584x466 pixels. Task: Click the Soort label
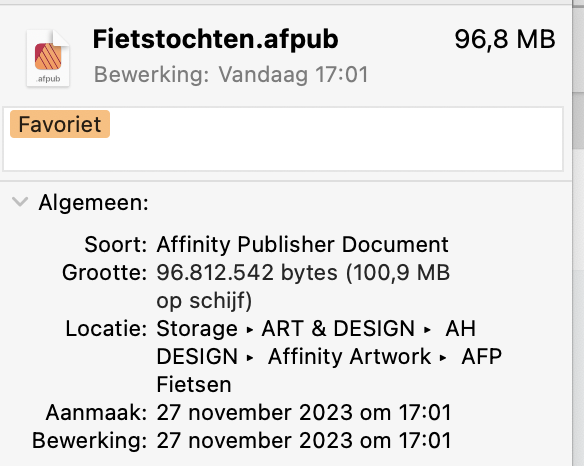(115, 245)
